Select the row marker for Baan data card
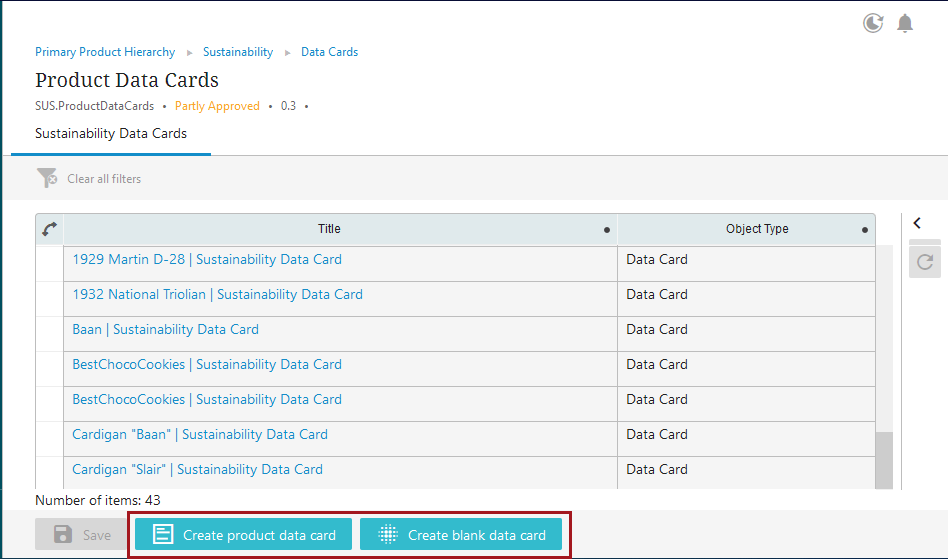948x559 pixels. point(49,329)
